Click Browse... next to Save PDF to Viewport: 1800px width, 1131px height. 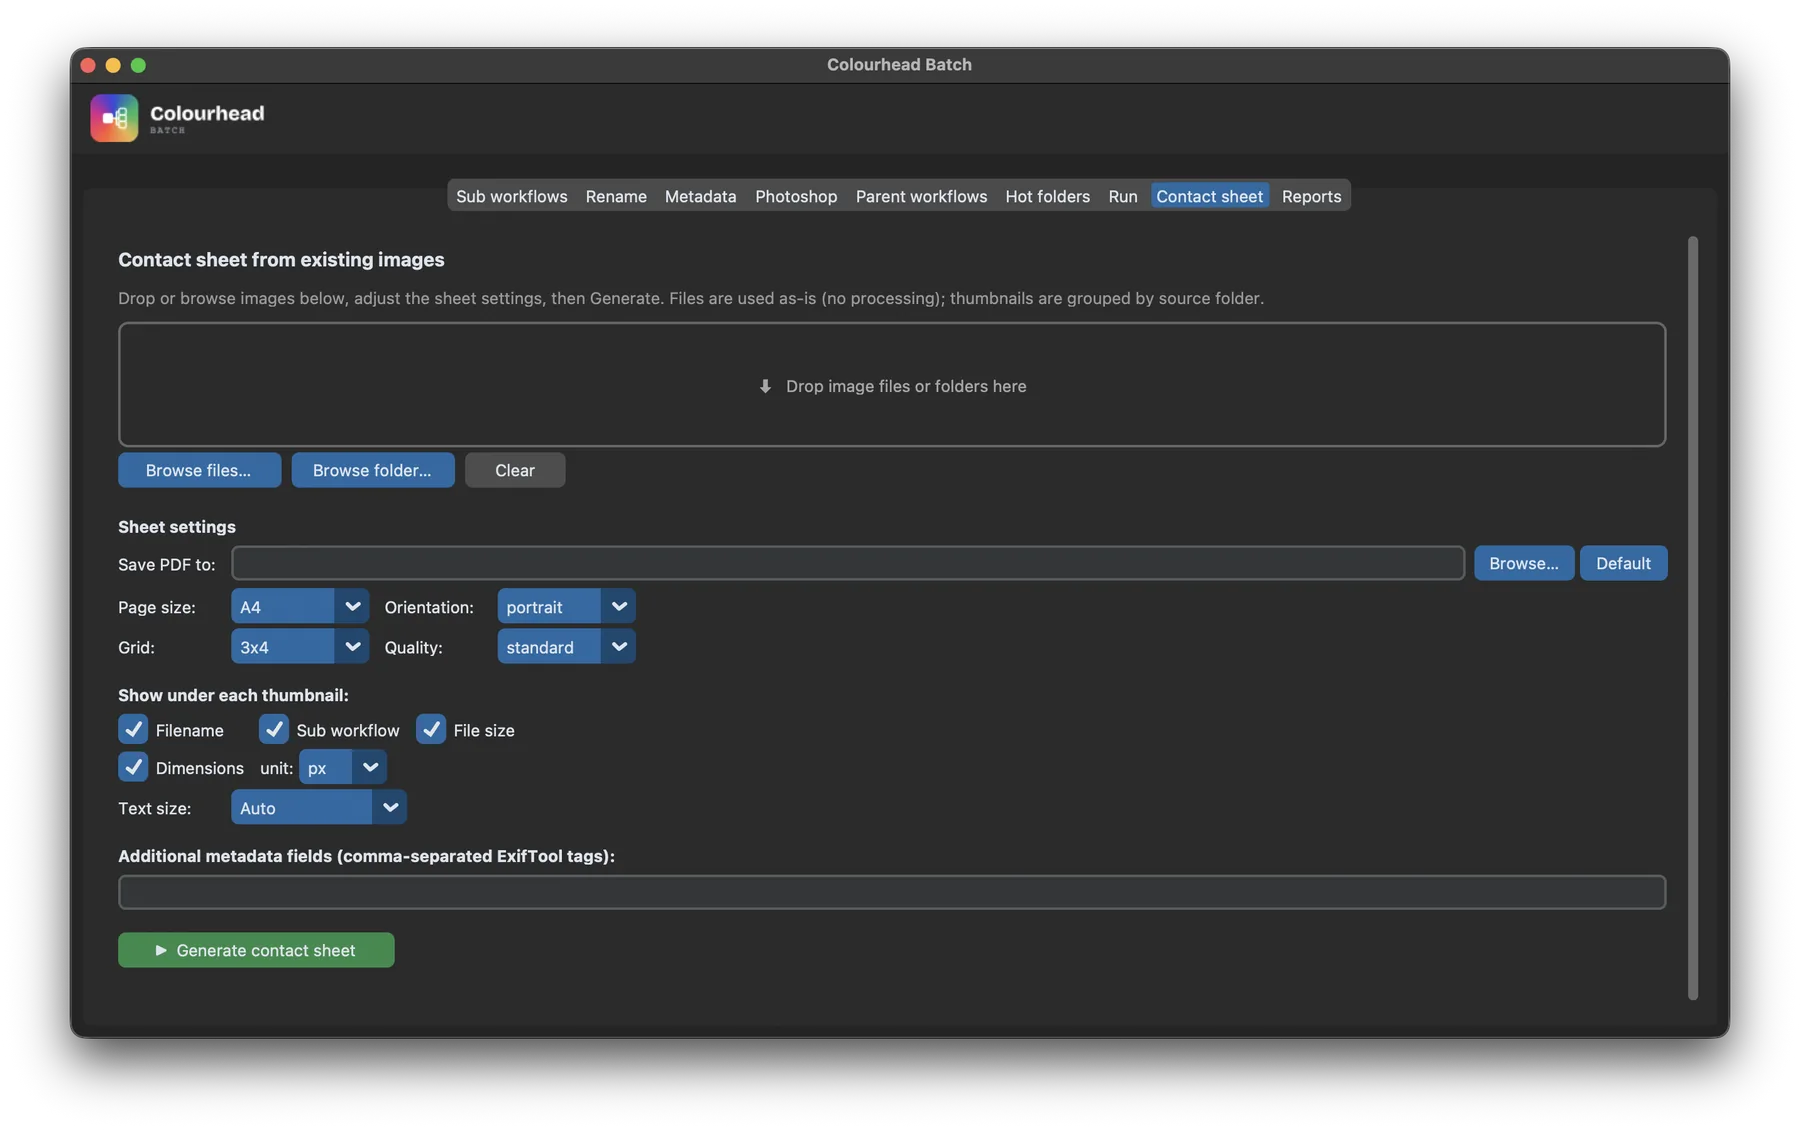[x=1523, y=563]
